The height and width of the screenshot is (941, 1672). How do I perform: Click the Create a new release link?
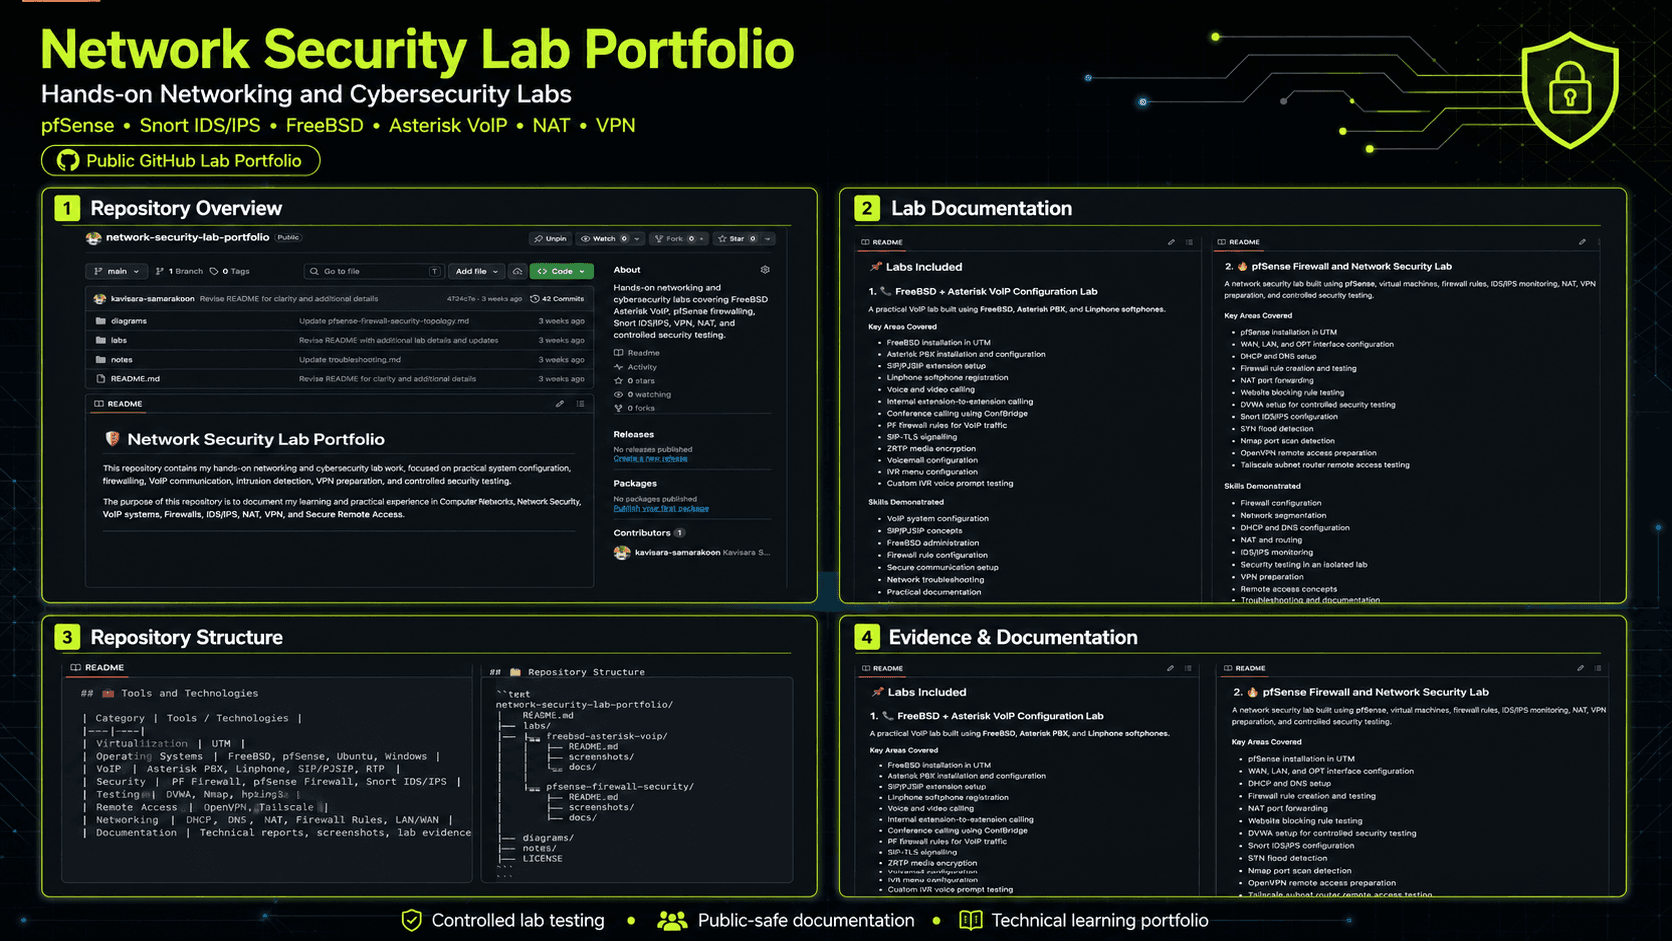pyautogui.click(x=650, y=459)
